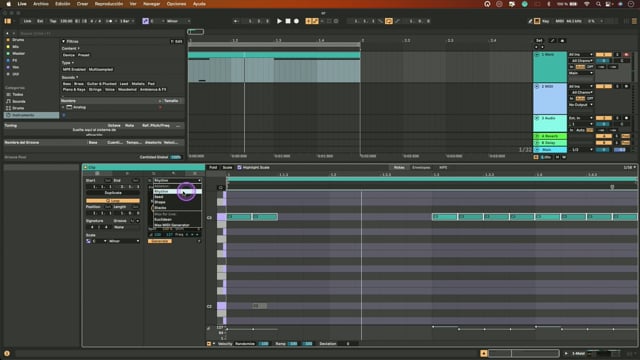Expand the Analog instrument folder
The height and width of the screenshot is (360, 640).
[63, 107]
